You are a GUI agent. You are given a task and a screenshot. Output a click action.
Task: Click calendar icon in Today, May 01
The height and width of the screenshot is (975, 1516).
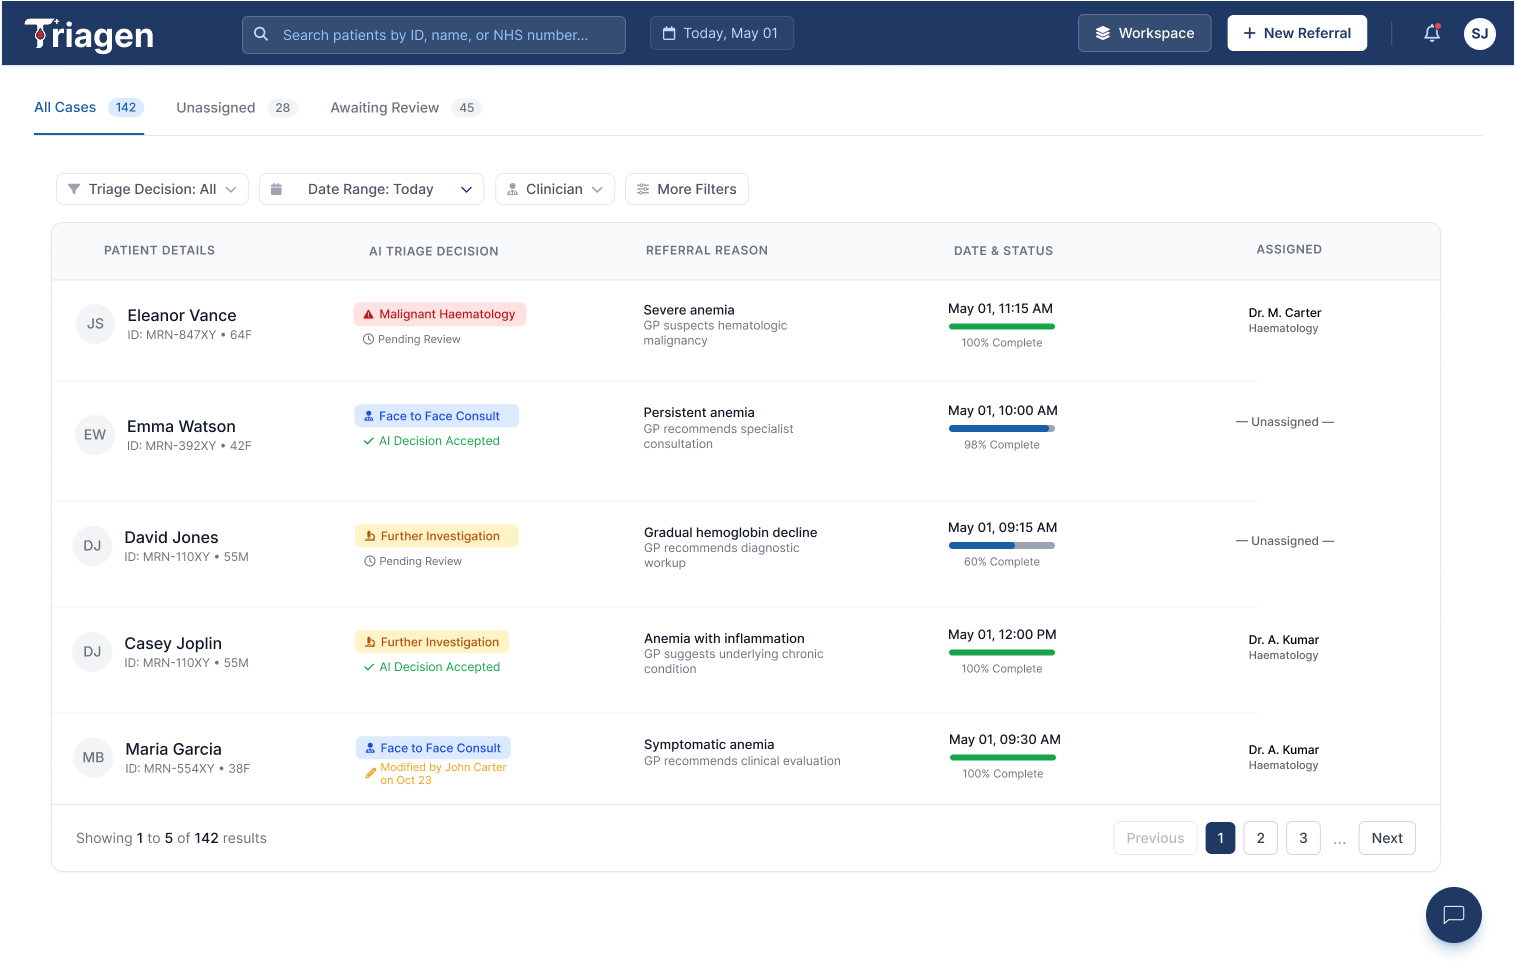[669, 33]
